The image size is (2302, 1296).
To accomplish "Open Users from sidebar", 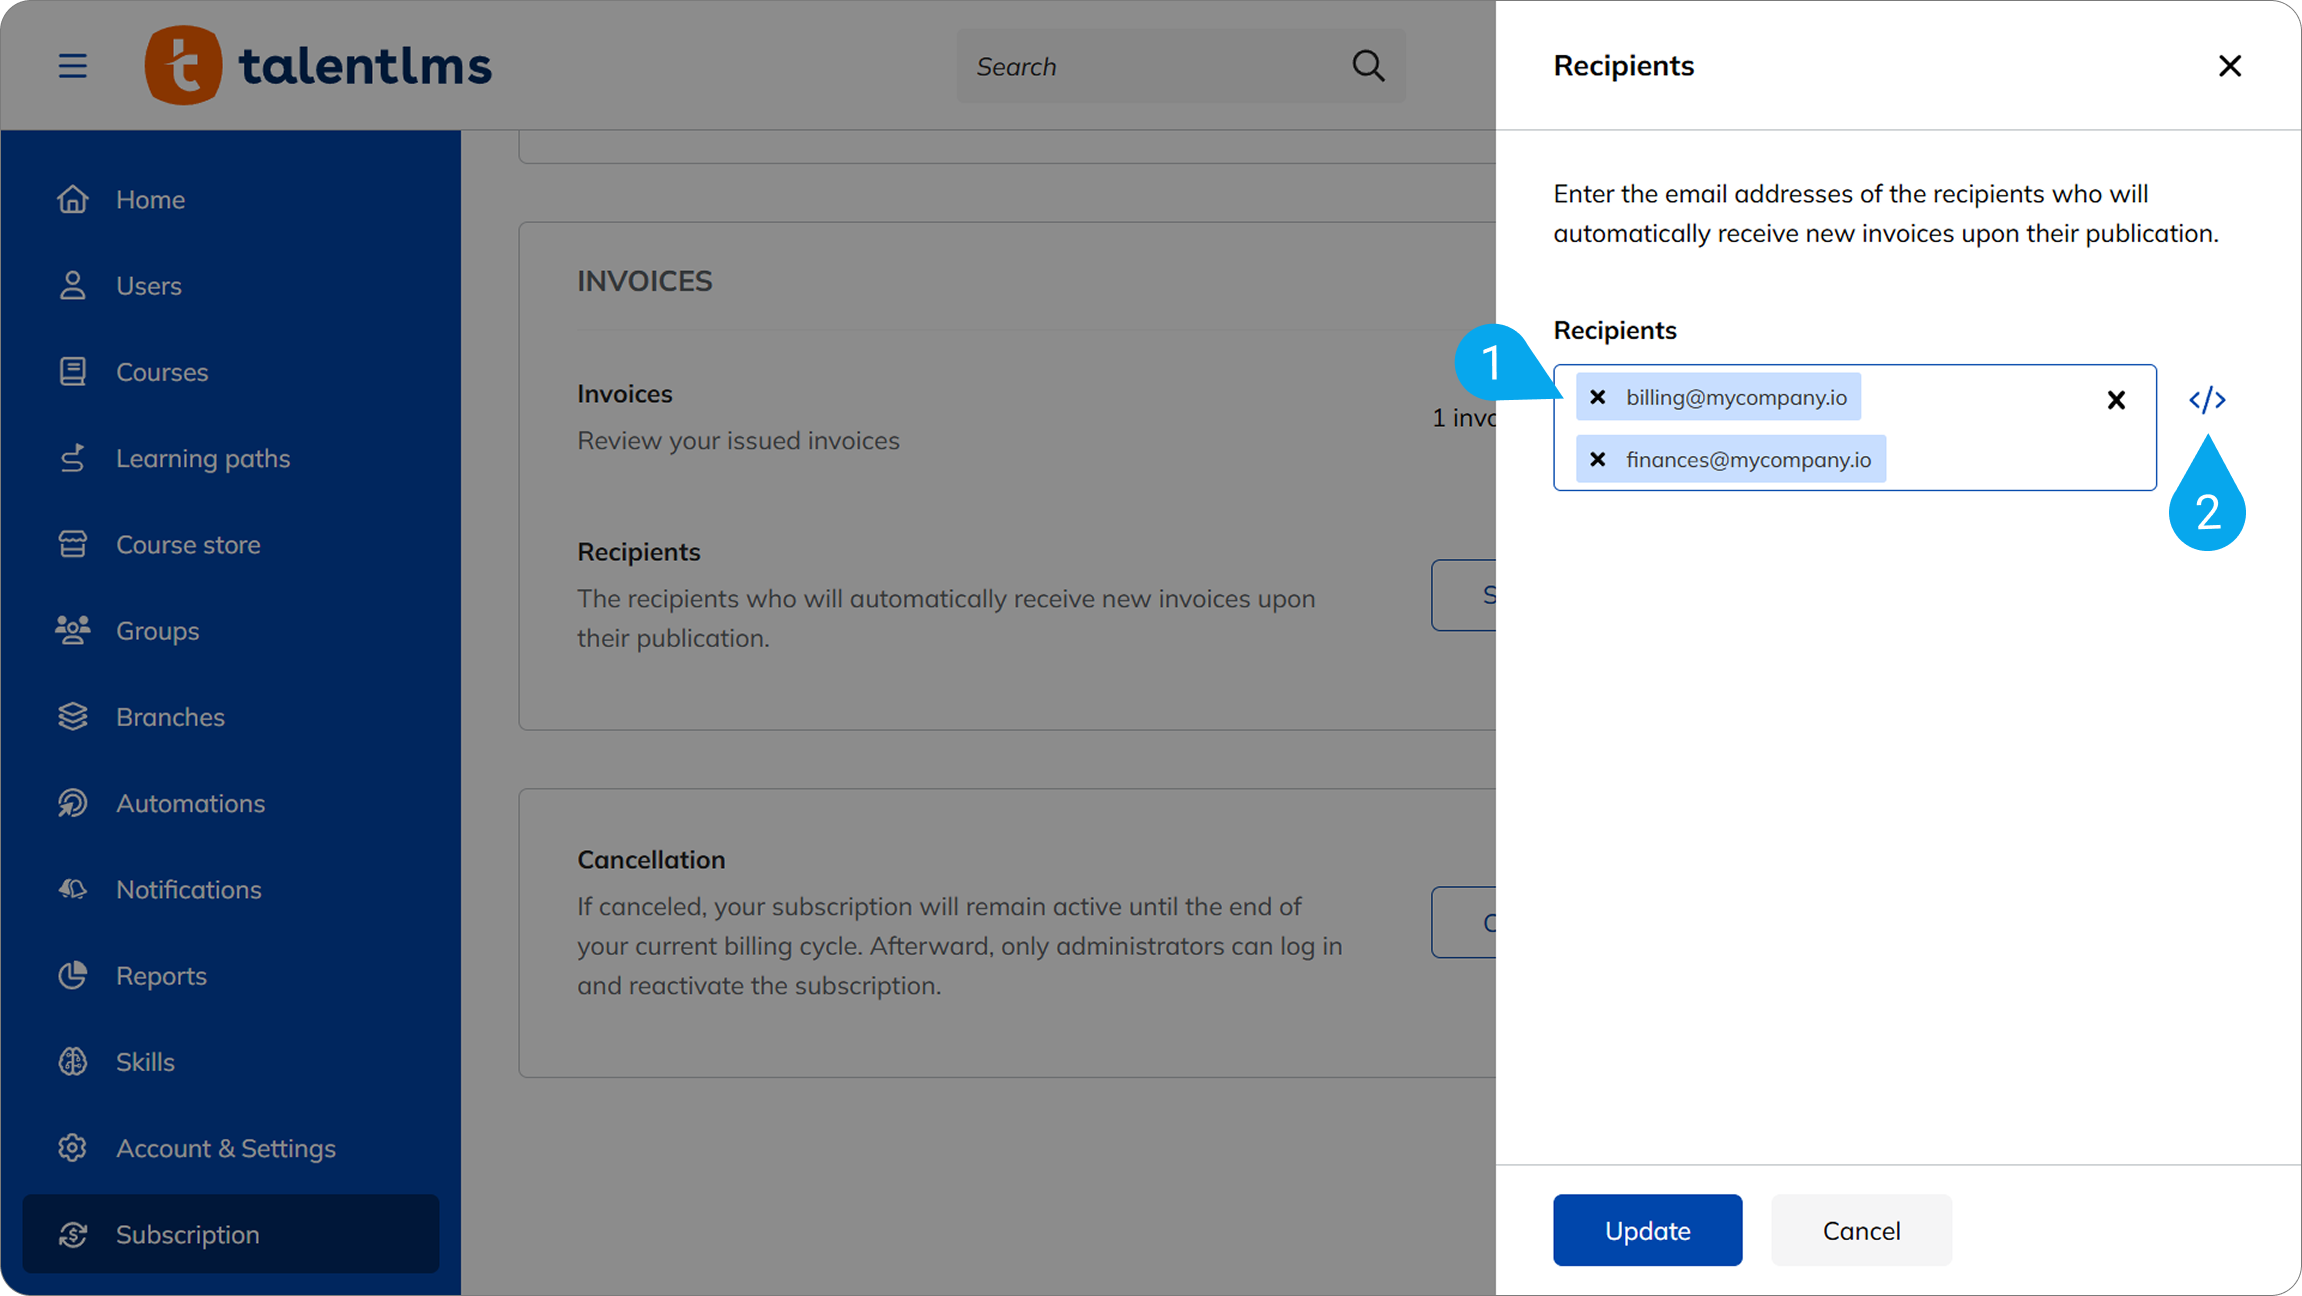I will pyautogui.click(x=148, y=286).
